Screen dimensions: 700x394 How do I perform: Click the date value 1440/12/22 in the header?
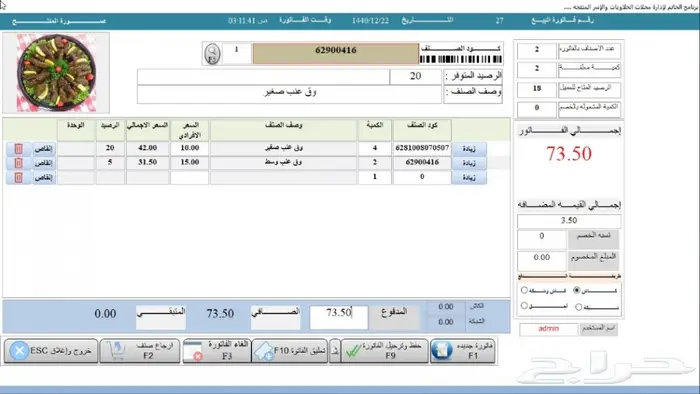tap(370, 21)
